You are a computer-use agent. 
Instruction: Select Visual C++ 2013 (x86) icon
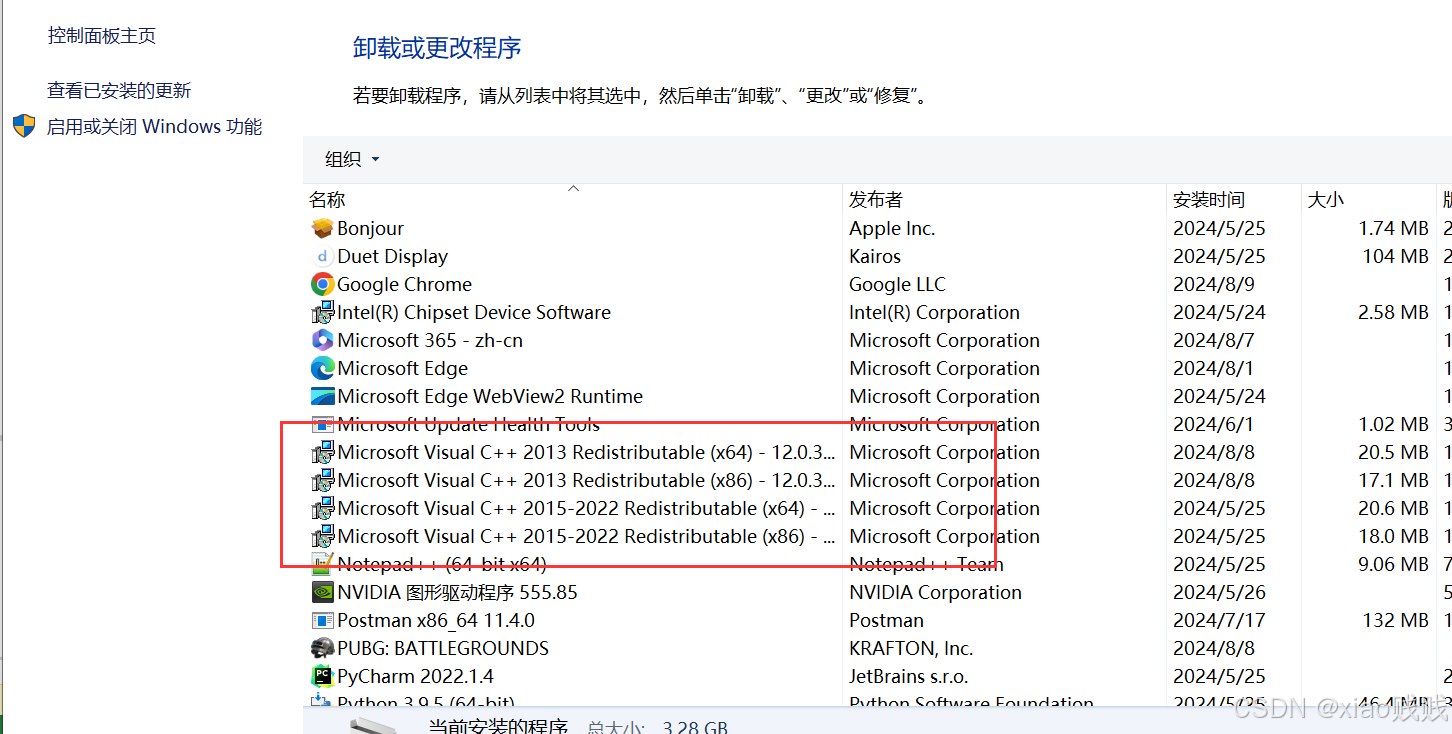click(322, 480)
